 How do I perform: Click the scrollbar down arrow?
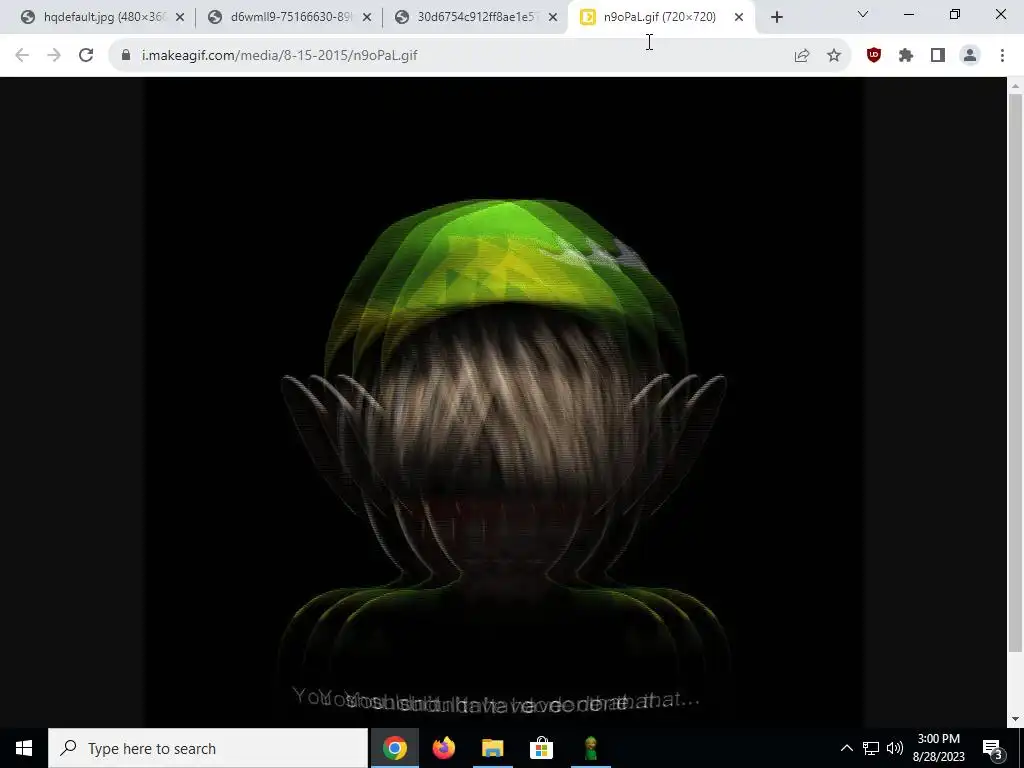[1015, 720]
